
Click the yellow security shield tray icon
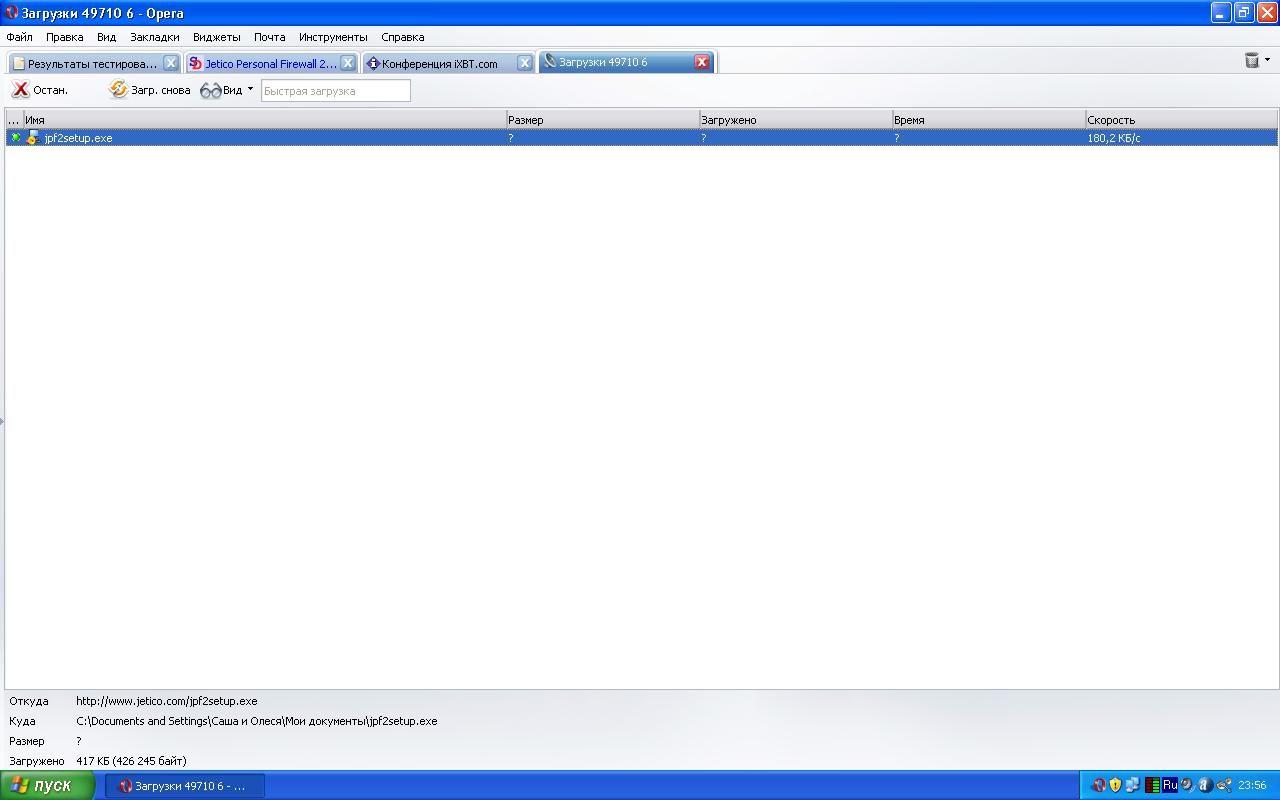(x=1115, y=785)
